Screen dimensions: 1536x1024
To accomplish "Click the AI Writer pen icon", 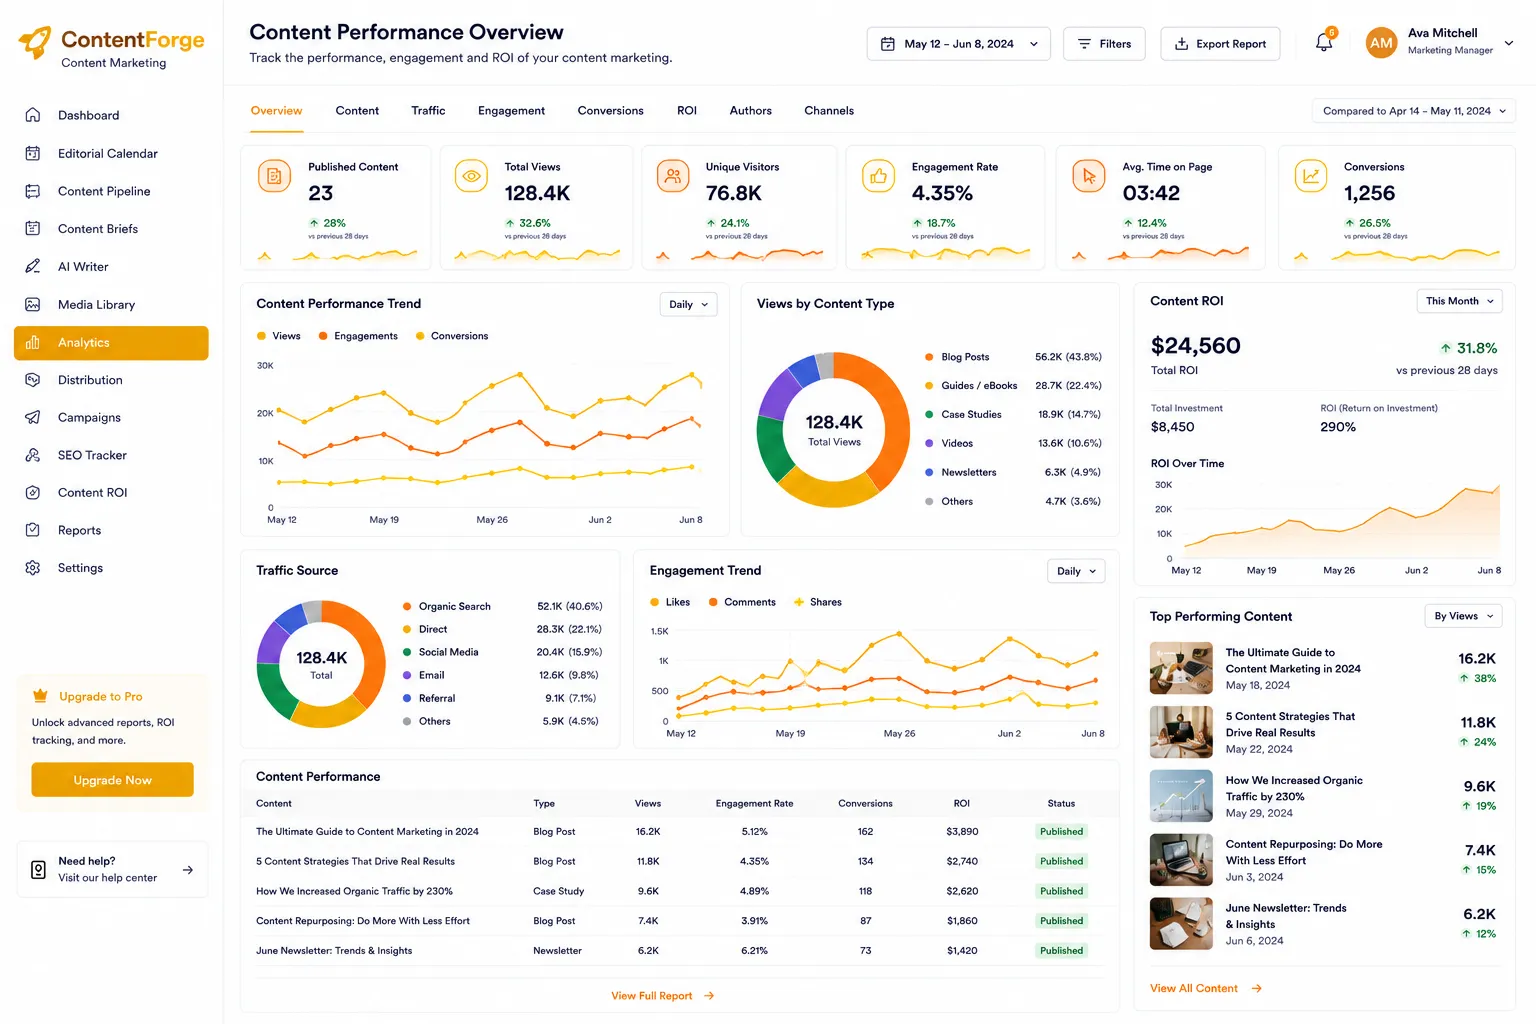I will point(33,266).
